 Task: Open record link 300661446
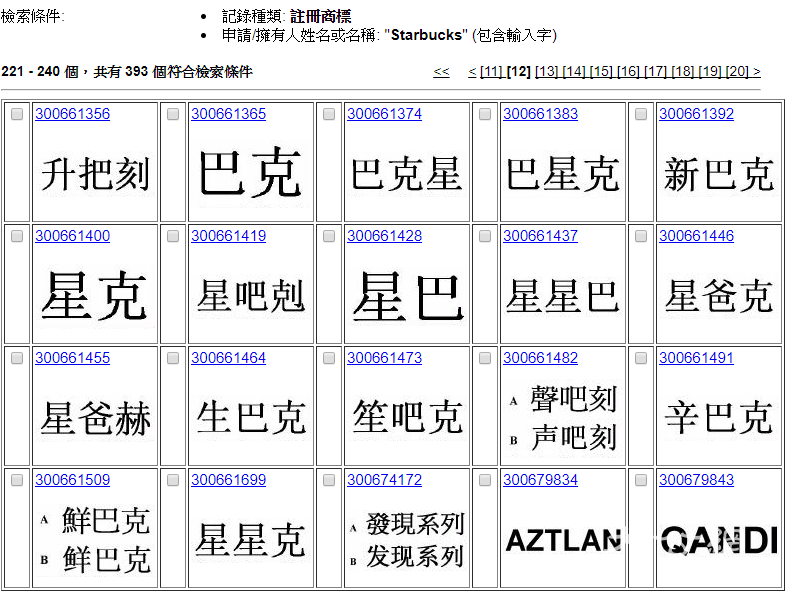(x=696, y=236)
